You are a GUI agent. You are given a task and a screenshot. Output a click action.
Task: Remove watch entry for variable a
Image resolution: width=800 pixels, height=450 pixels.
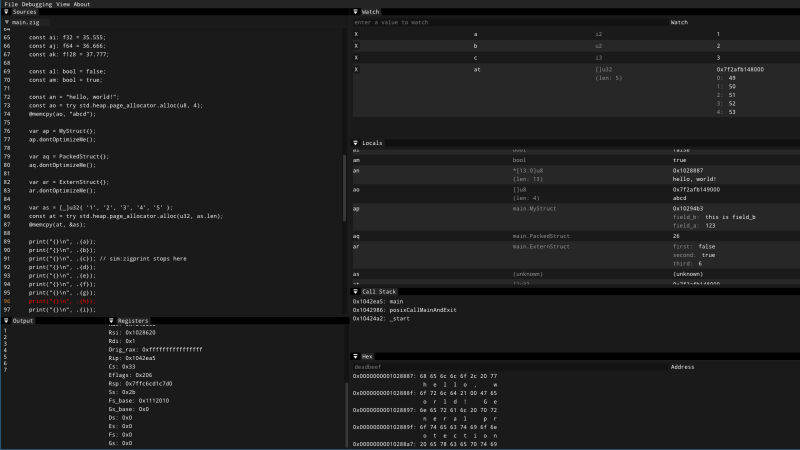coord(356,34)
